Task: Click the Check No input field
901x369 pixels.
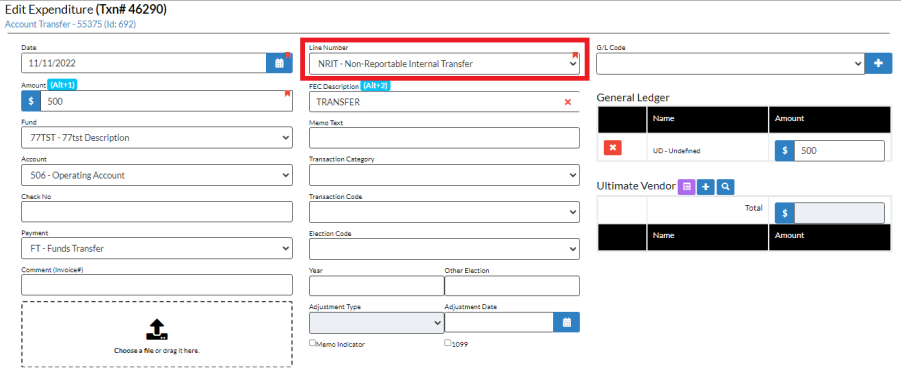Action: pos(157,212)
